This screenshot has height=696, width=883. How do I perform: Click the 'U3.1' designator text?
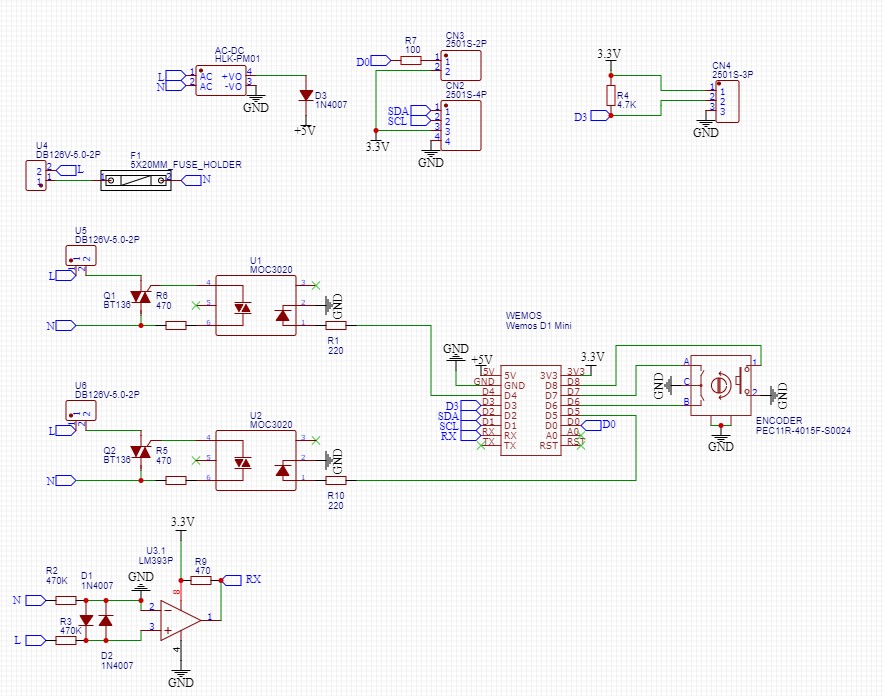click(x=156, y=551)
